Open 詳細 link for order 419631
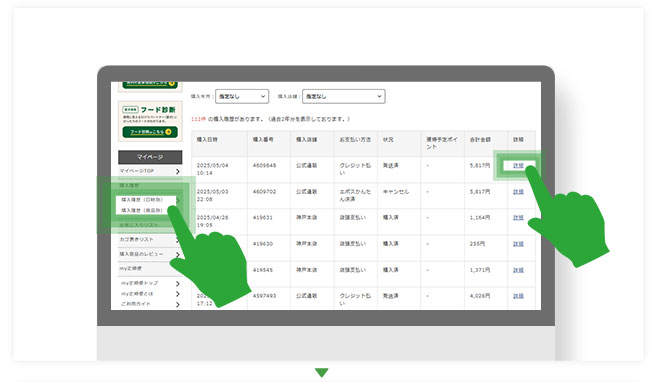The height and width of the screenshot is (382, 656). (x=518, y=218)
